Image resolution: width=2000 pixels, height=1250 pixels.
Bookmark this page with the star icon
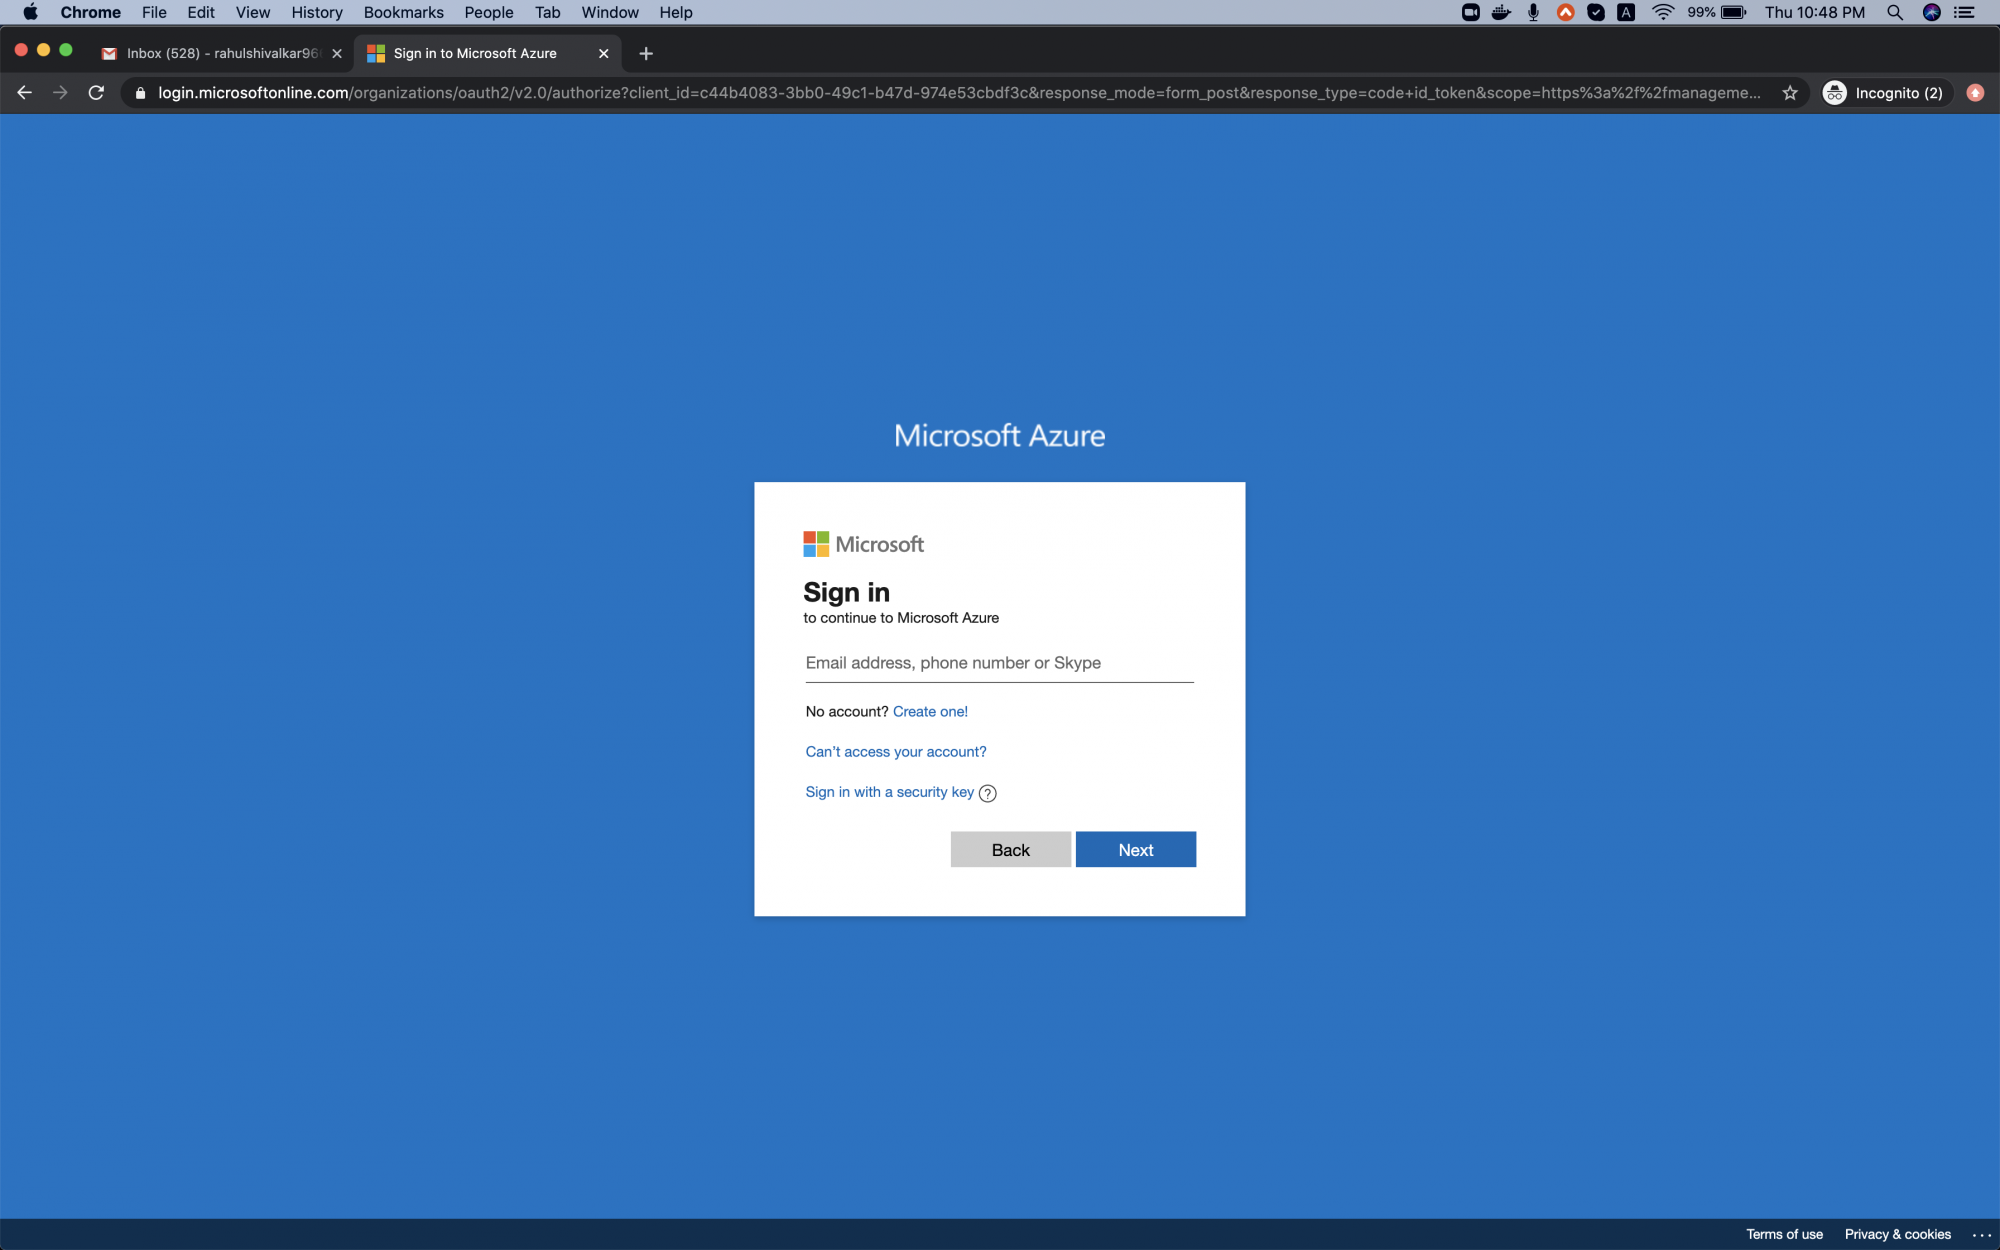tap(1789, 92)
